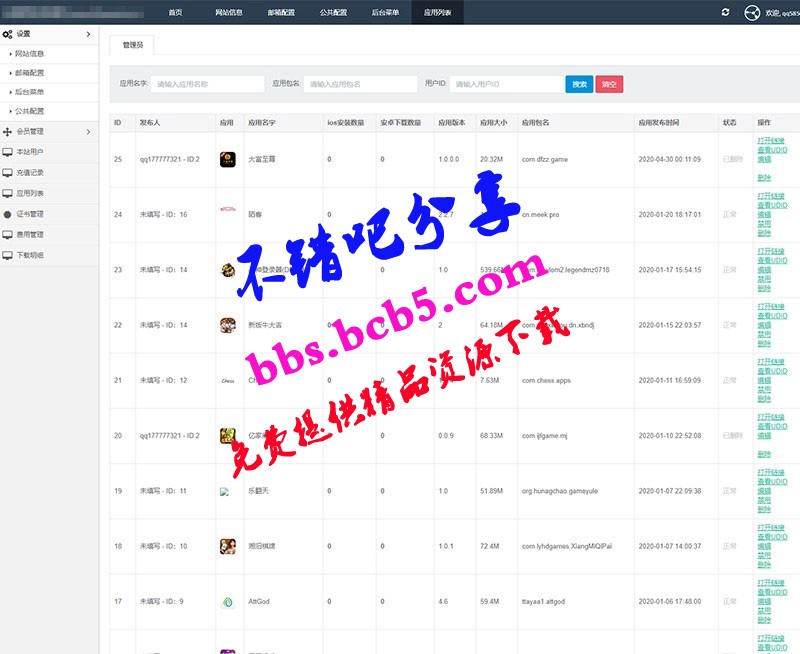This screenshot has height=654, width=800.
Task: Click the gear icon beside 设置
Action: click(x=8, y=34)
